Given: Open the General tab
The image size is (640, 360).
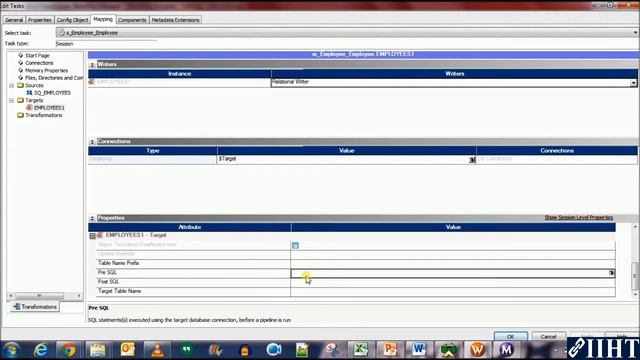Looking at the screenshot, I should [x=14, y=20].
